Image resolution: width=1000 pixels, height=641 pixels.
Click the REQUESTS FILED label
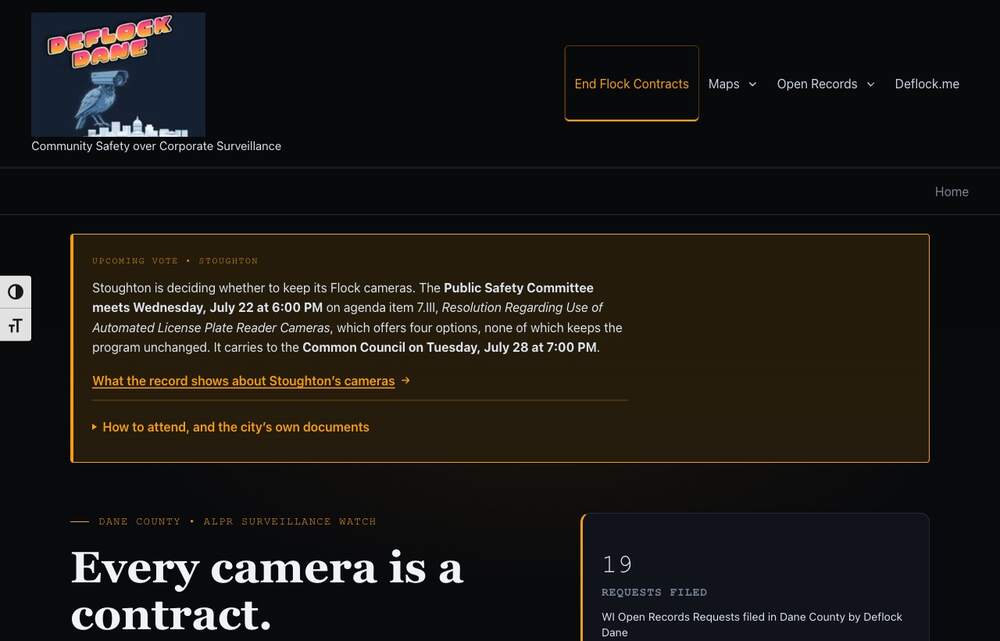(x=654, y=593)
